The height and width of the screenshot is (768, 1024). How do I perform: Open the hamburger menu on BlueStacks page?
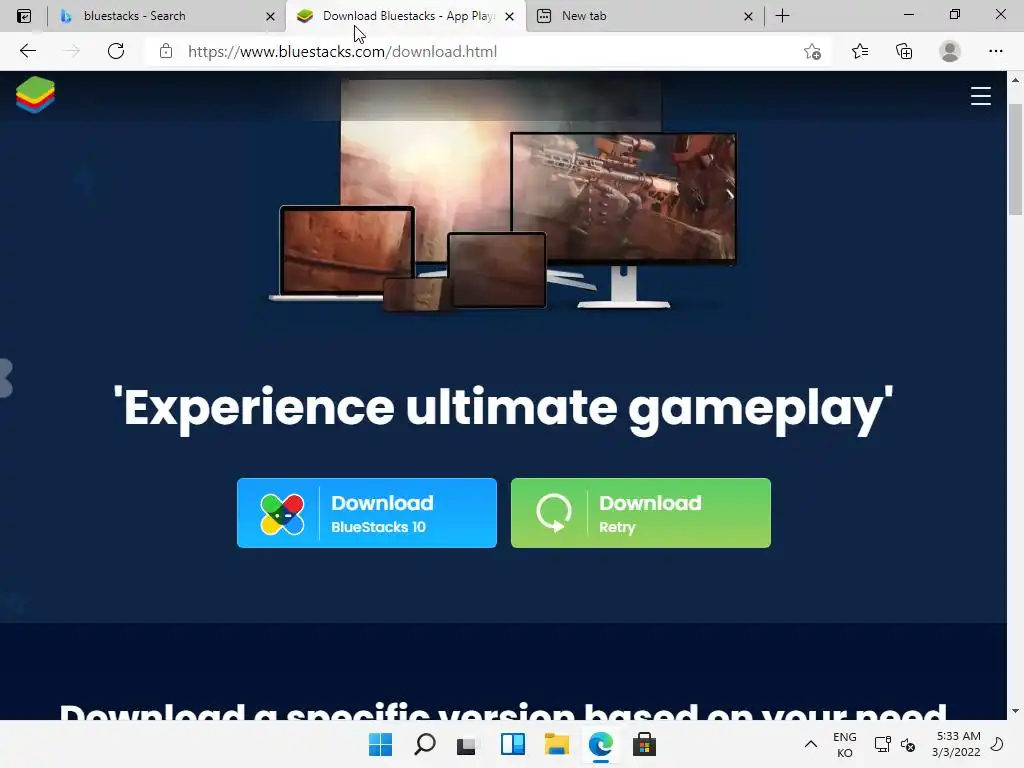[x=980, y=96]
